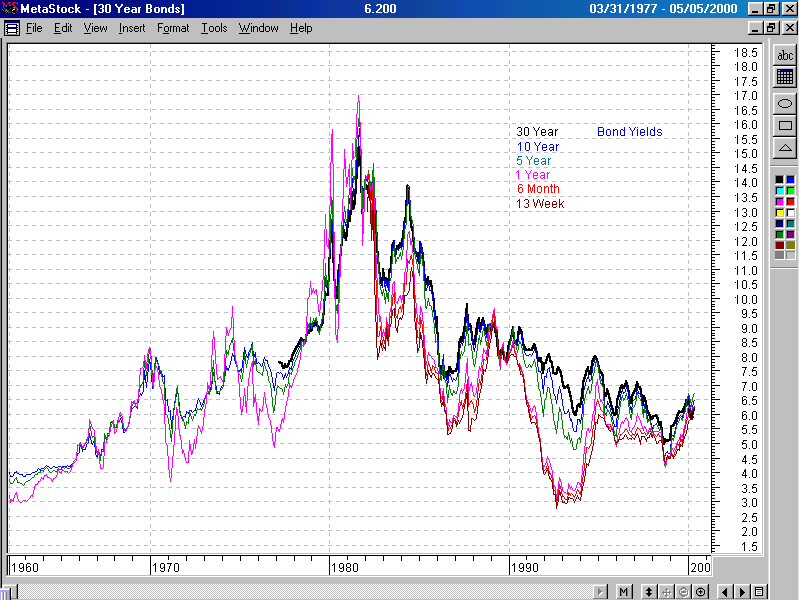This screenshot has width=800, height=600.
Task: Click the '13 Week' legend label
Action: click(540, 204)
